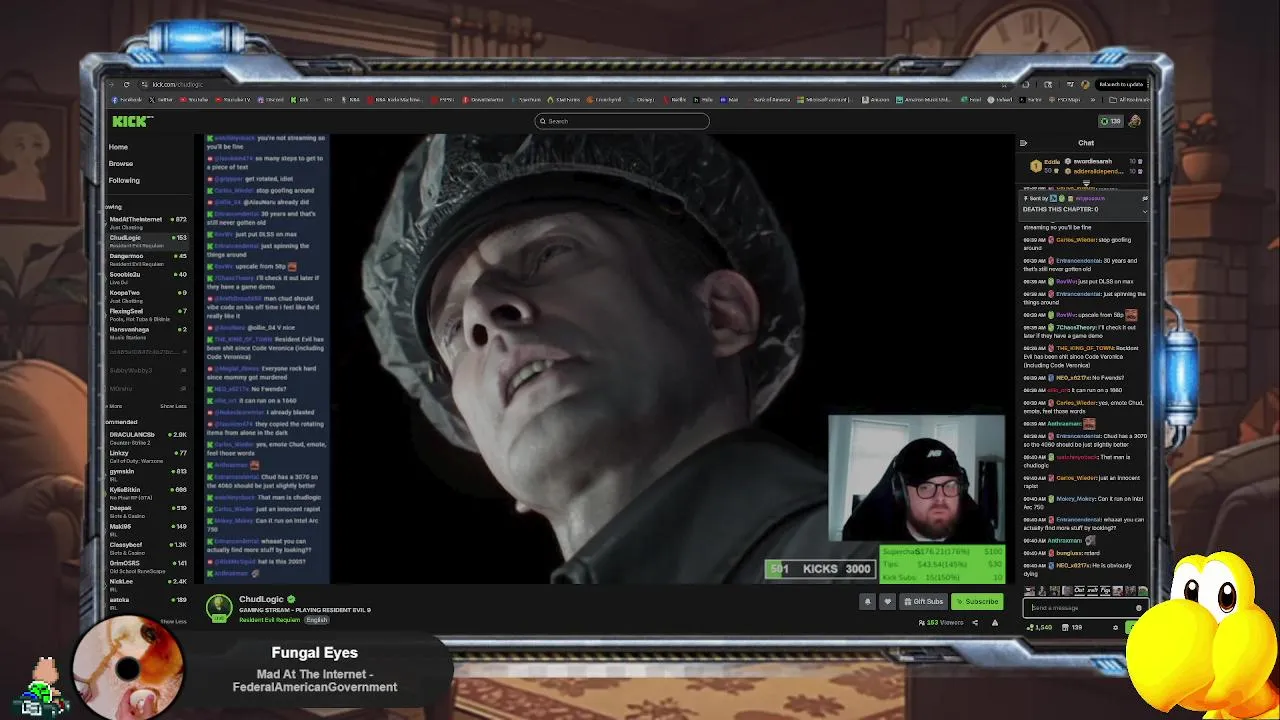Click 'Relaunch to update' in the browser
1280x720 pixels.
[1120, 85]
